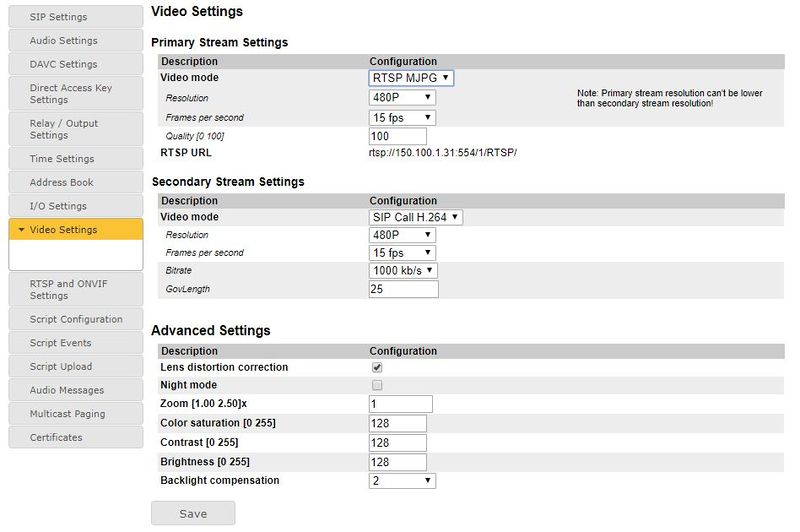Click the GovLength input field
Screen dimensions: 800x532
[403, 289]
